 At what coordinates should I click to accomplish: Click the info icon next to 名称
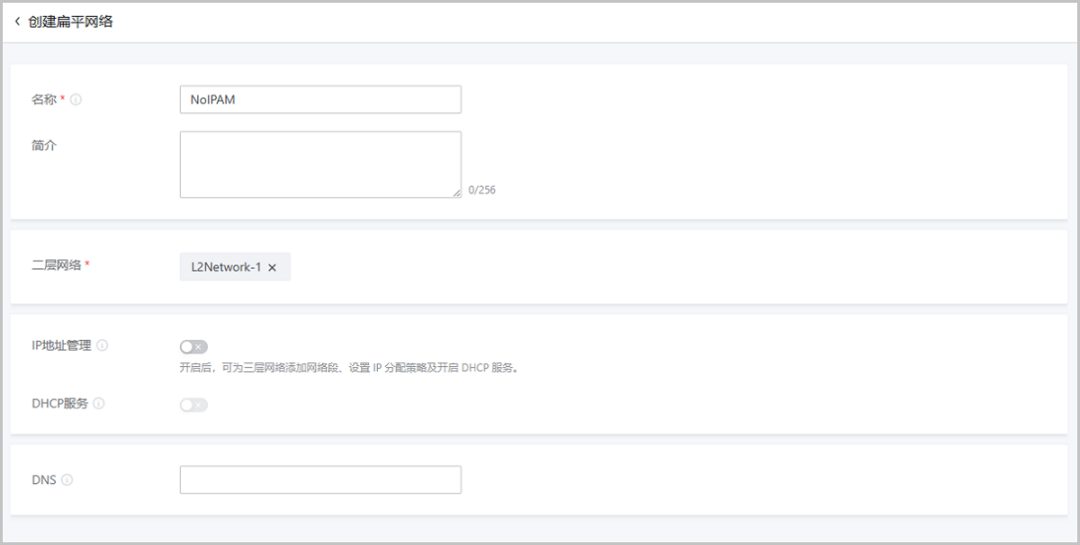tap(76, 100)
